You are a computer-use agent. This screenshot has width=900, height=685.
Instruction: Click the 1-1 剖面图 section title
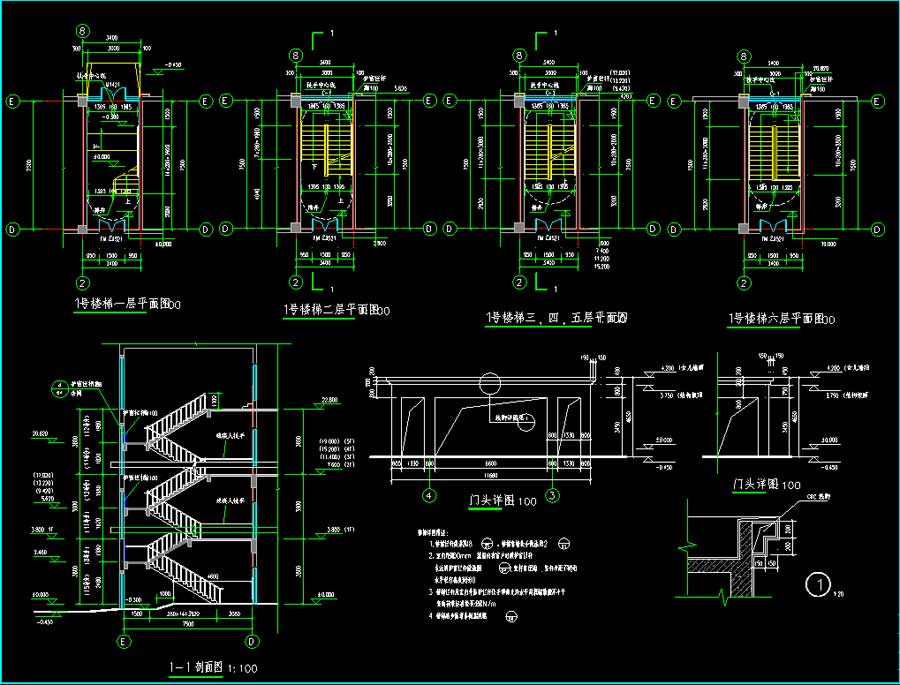pyautogui.click(x=196, y=667)
